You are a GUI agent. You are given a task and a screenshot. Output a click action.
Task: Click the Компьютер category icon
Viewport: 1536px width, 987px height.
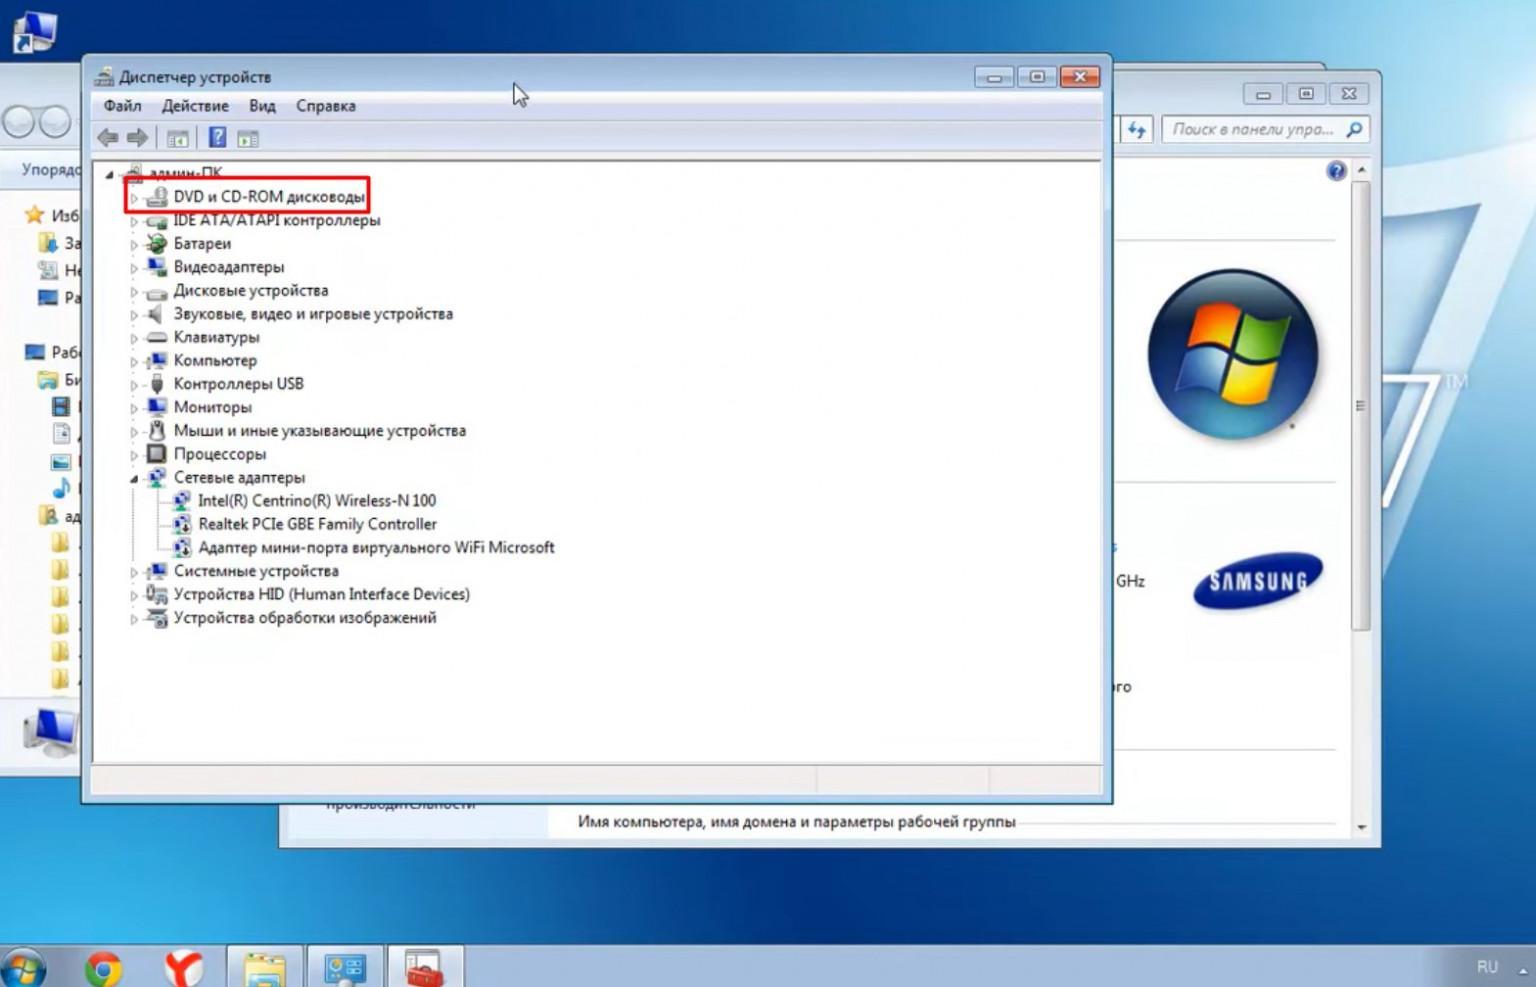156,361
